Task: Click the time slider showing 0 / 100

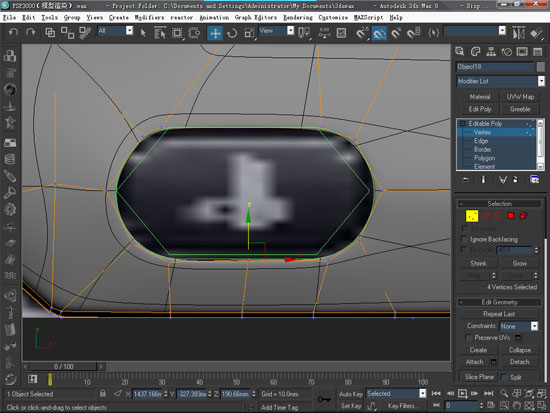Action: 63,366
